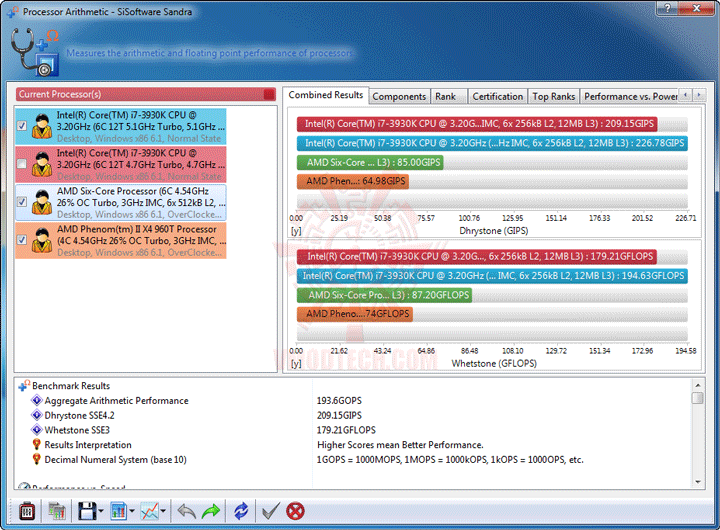Select the Dhrystone SSE4.2 row

pyautogui.click(x=354, y=415)
